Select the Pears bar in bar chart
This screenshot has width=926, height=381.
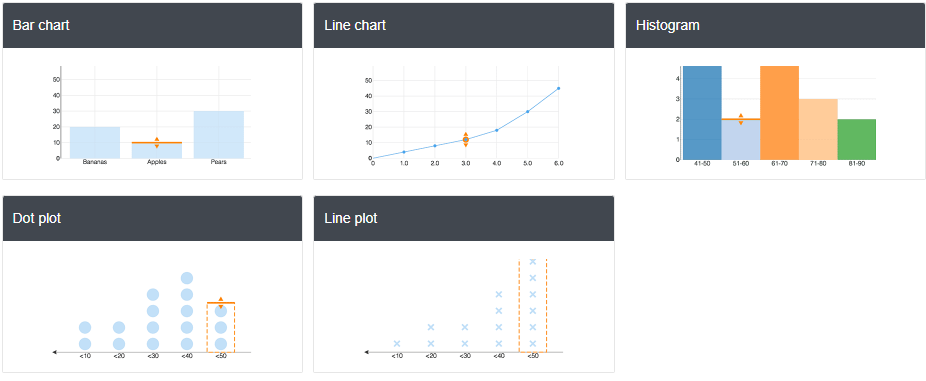coord(219,135)
